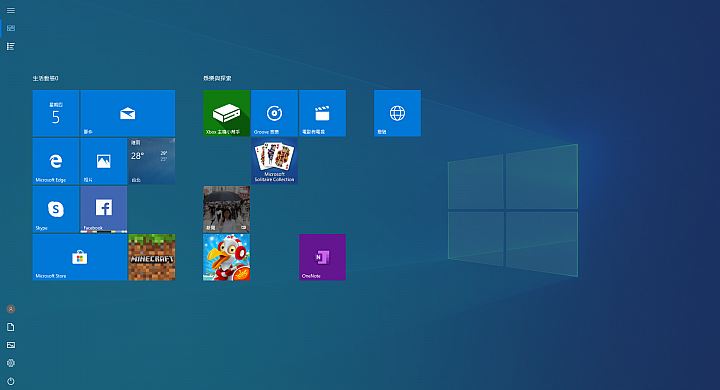The width and height of the screenshot is (720, 390).
Task: Switch to the all apps list
Action: click(x=11, y=46)
